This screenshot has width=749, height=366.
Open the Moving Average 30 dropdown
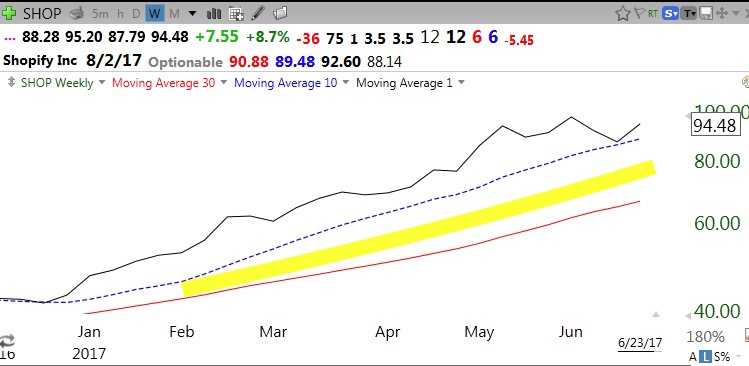point(224,83)
